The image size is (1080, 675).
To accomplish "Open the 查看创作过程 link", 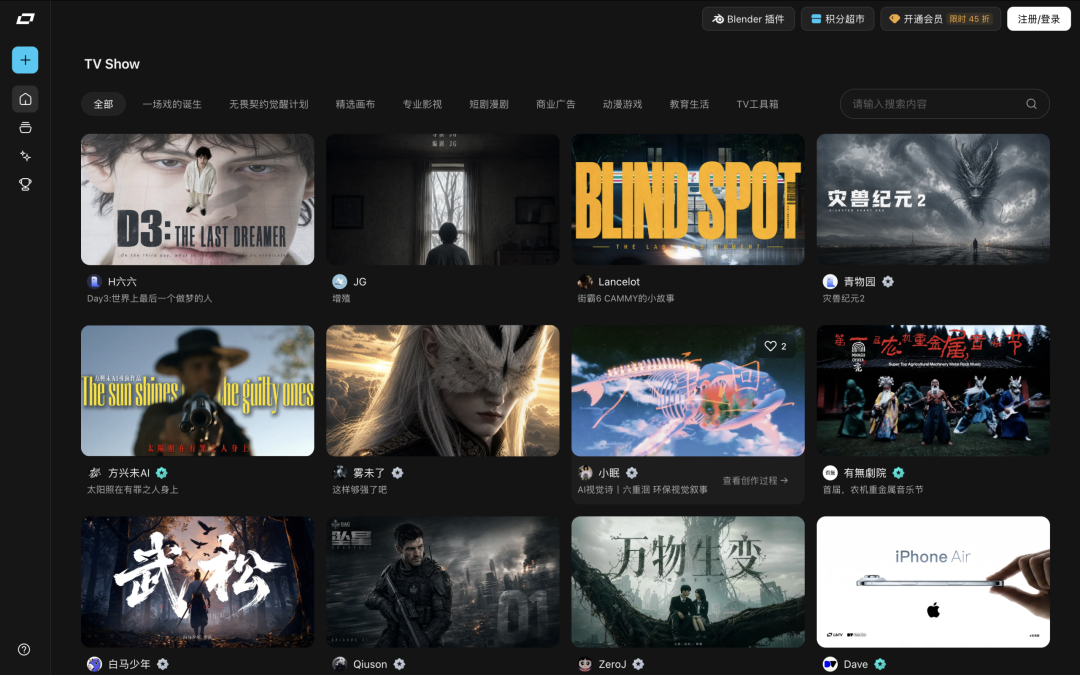I will 756,480.
